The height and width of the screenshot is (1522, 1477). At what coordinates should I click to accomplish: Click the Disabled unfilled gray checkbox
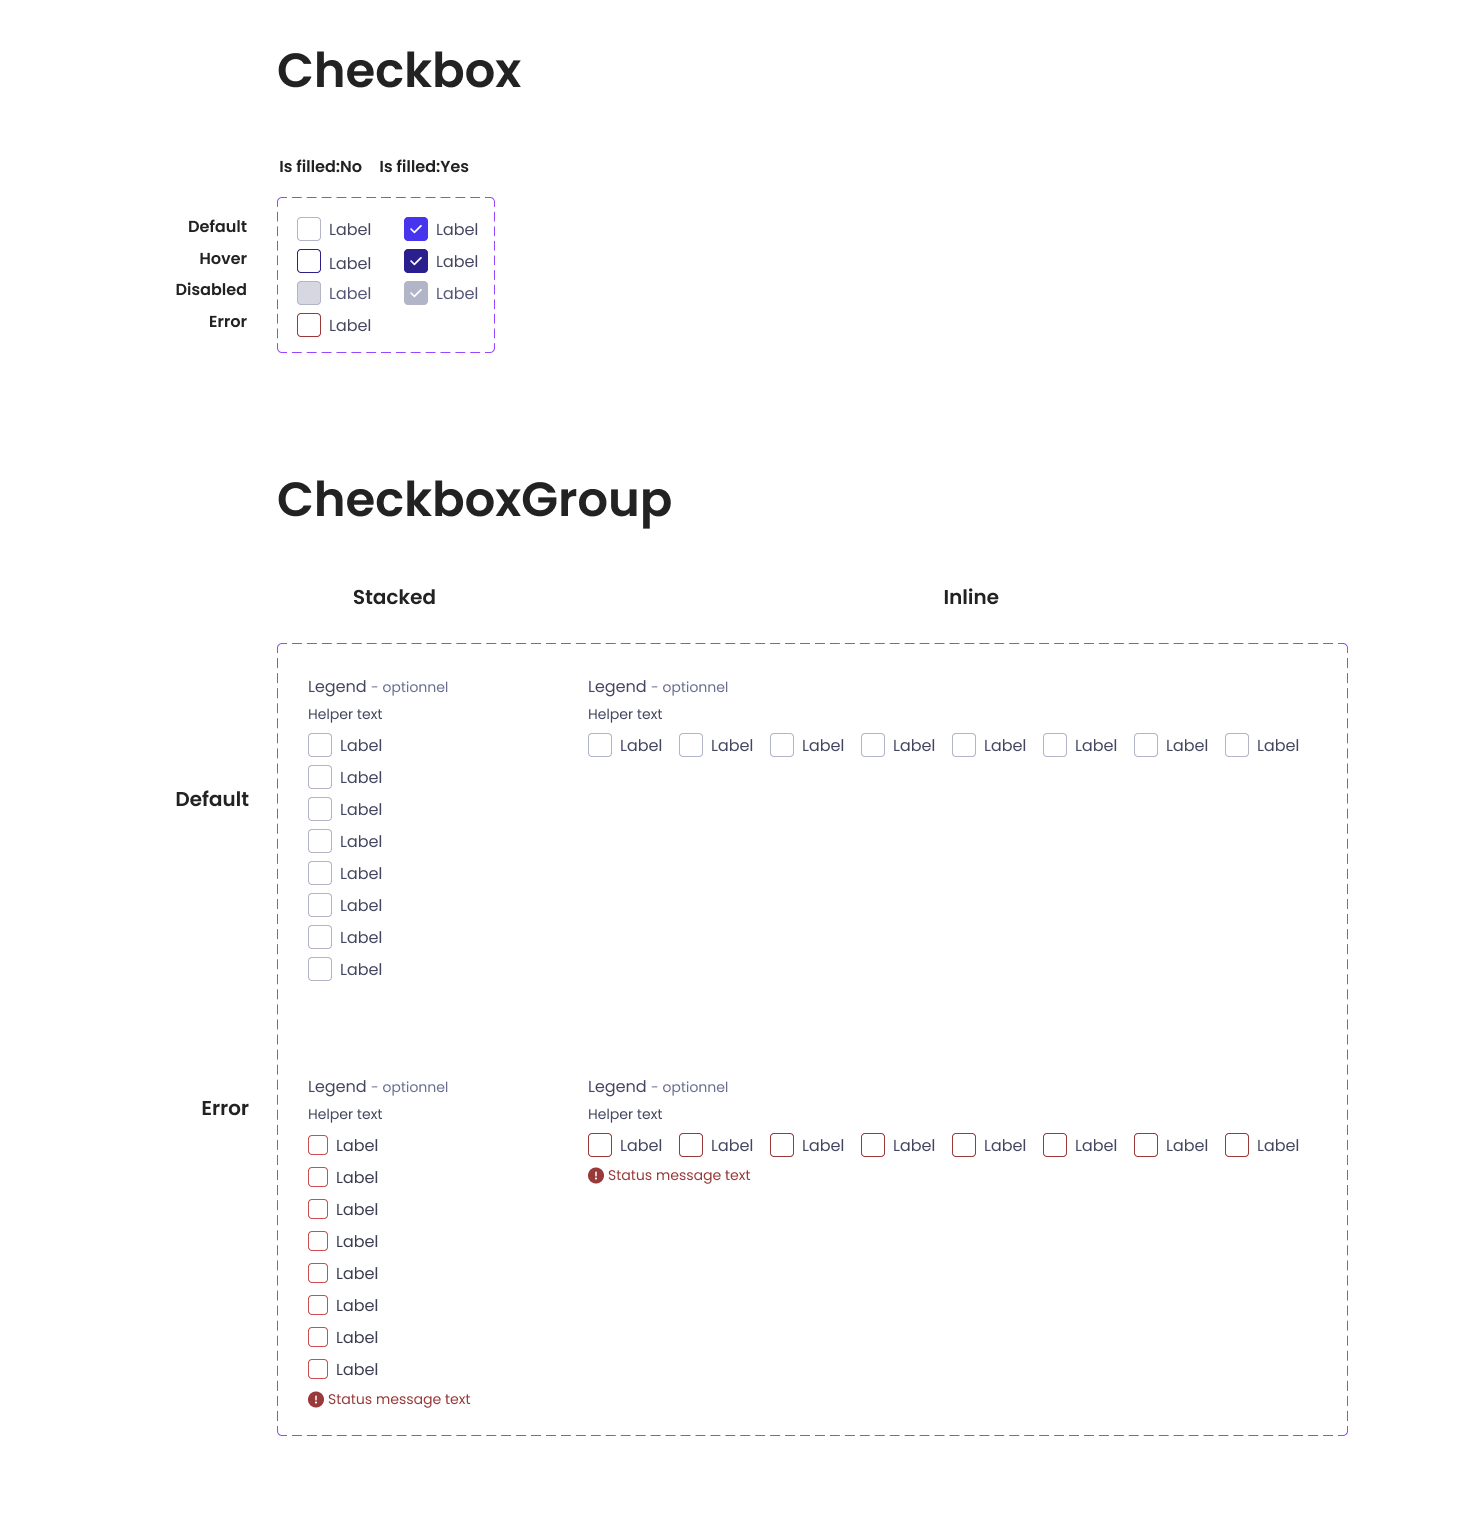tap(309, 293)
